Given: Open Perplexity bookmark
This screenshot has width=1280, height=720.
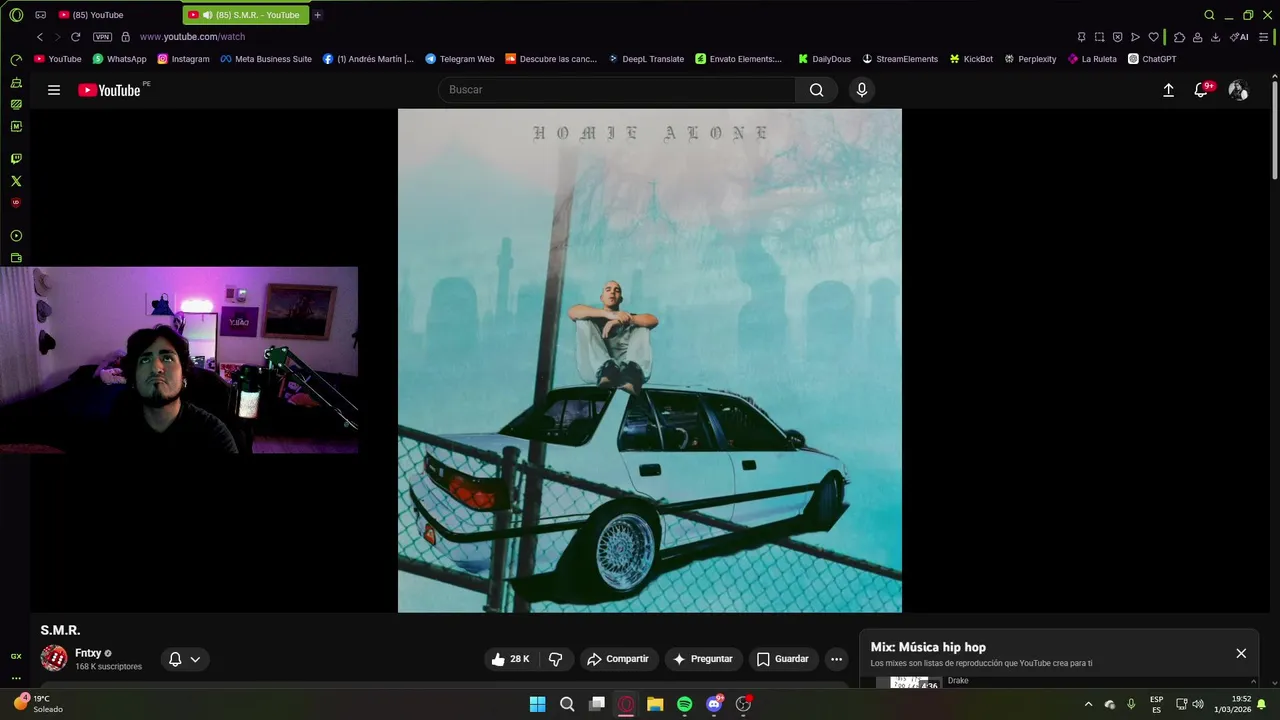Looking at the screenshot, I should click(x=1030, y=59).
